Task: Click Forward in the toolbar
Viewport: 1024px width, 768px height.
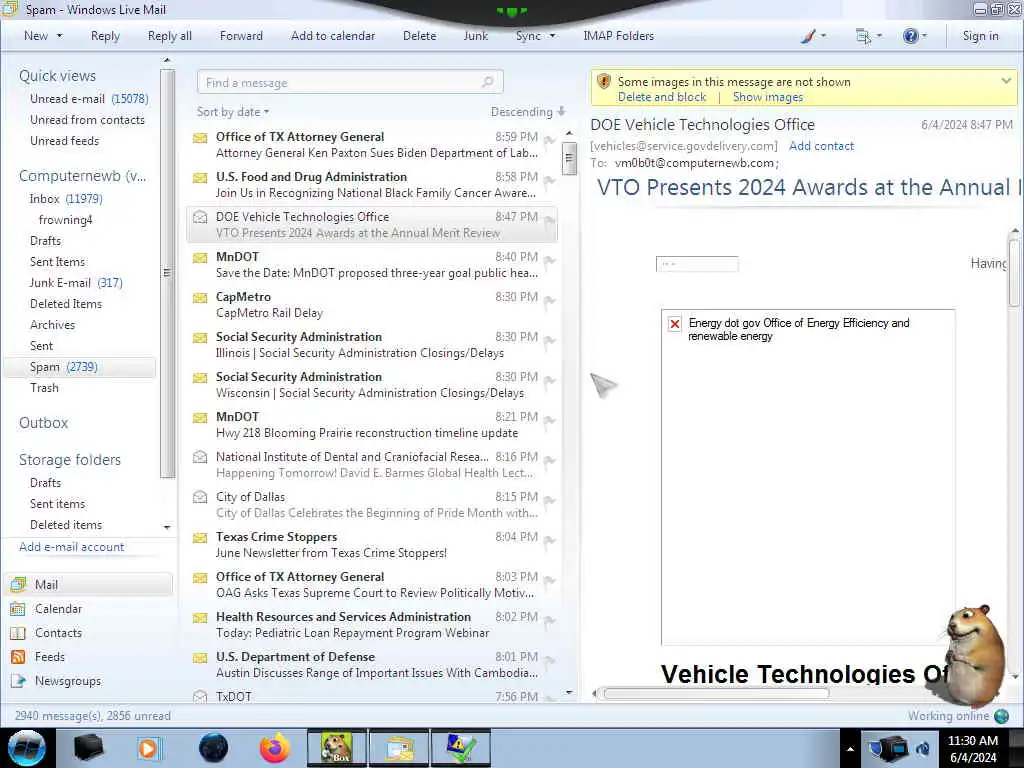Action: [x=241, y=36]
